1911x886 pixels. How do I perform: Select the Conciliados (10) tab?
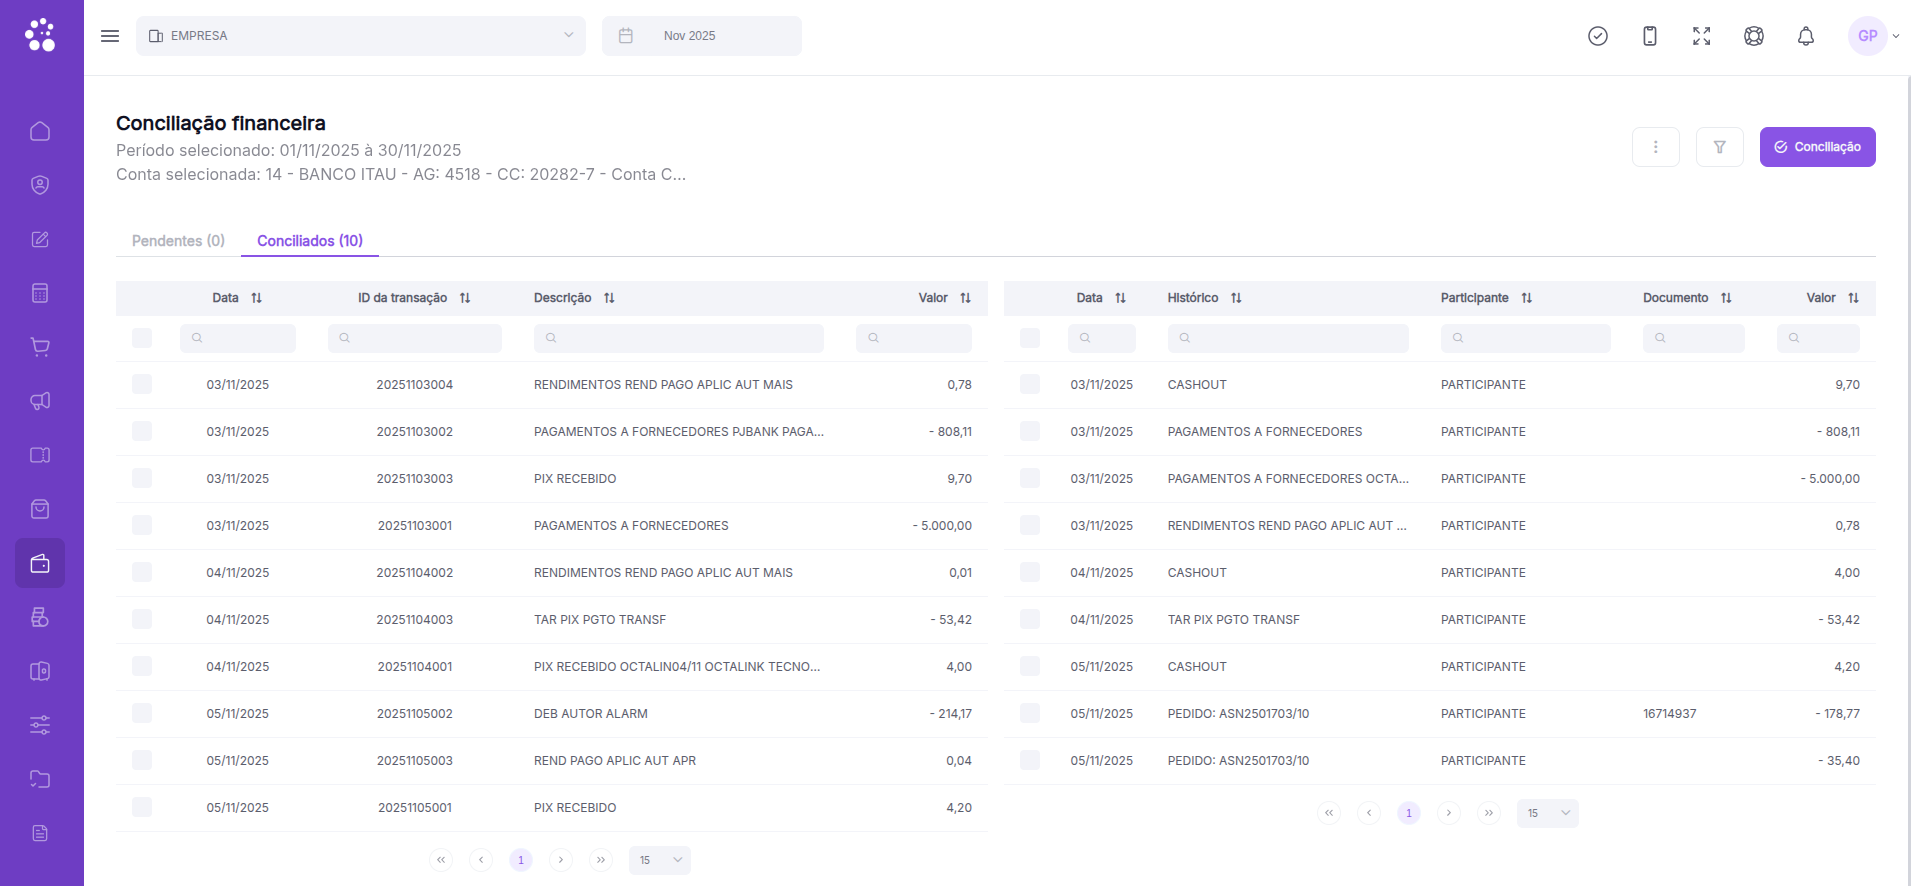(310, 241)
